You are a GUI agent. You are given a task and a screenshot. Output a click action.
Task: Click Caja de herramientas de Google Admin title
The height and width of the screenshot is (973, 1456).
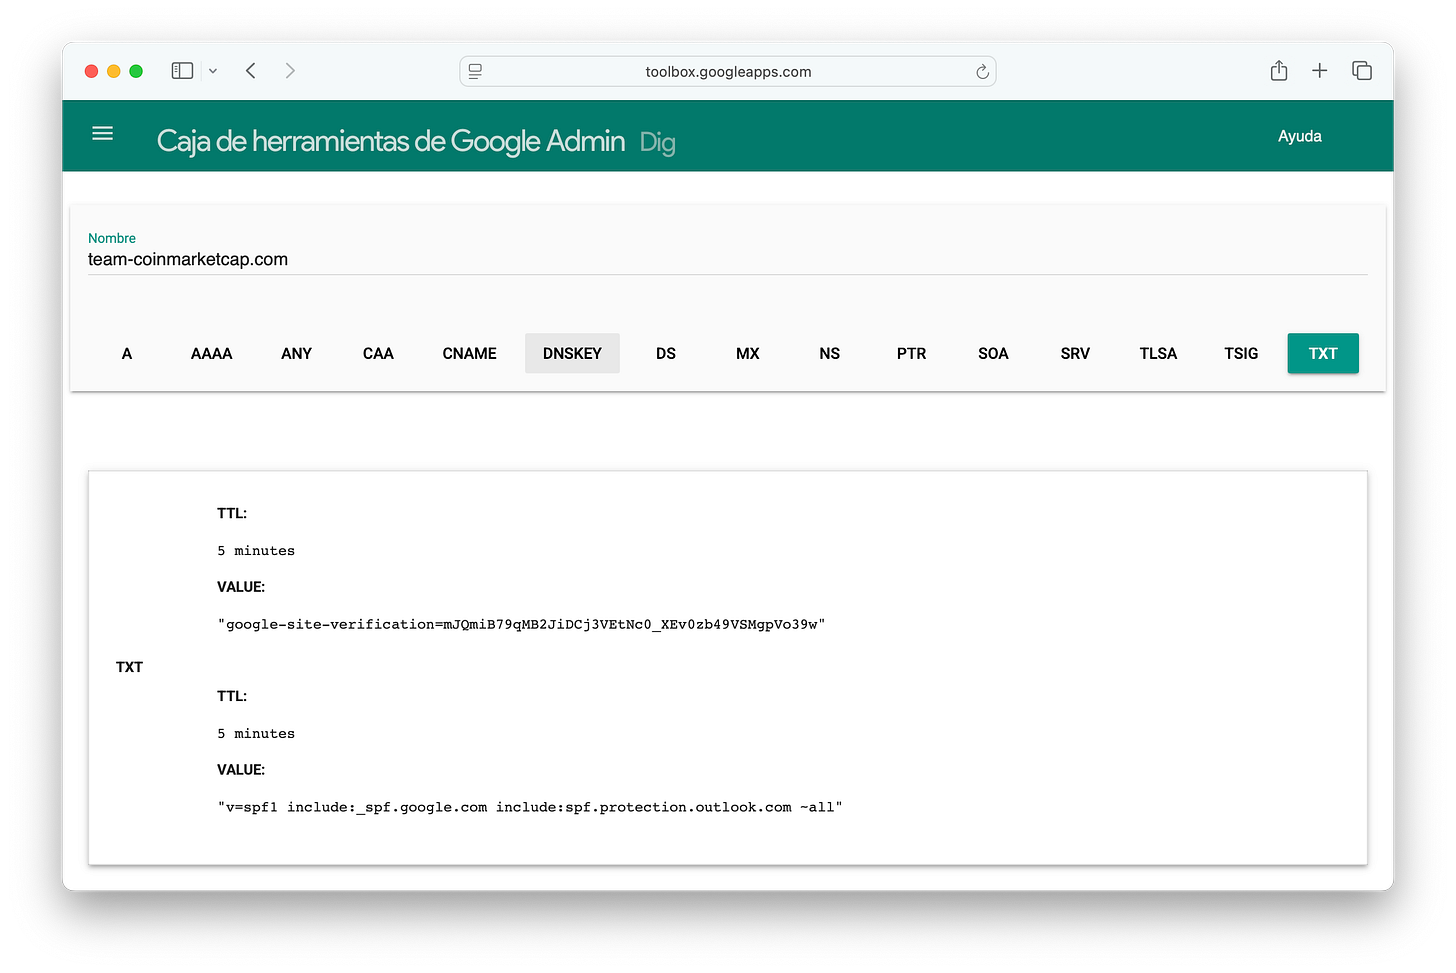click(391, 141)
